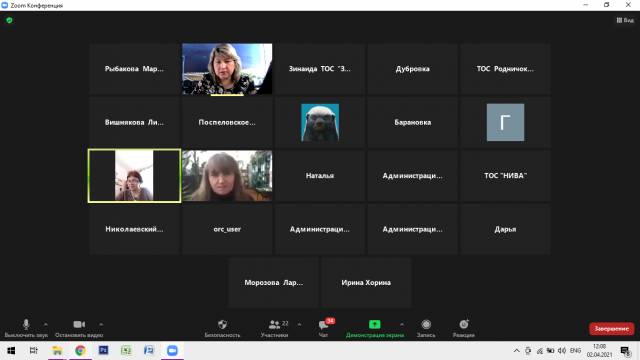
Task: Open the clock showing 02.04.2021
Action: [x=599, y=351]
